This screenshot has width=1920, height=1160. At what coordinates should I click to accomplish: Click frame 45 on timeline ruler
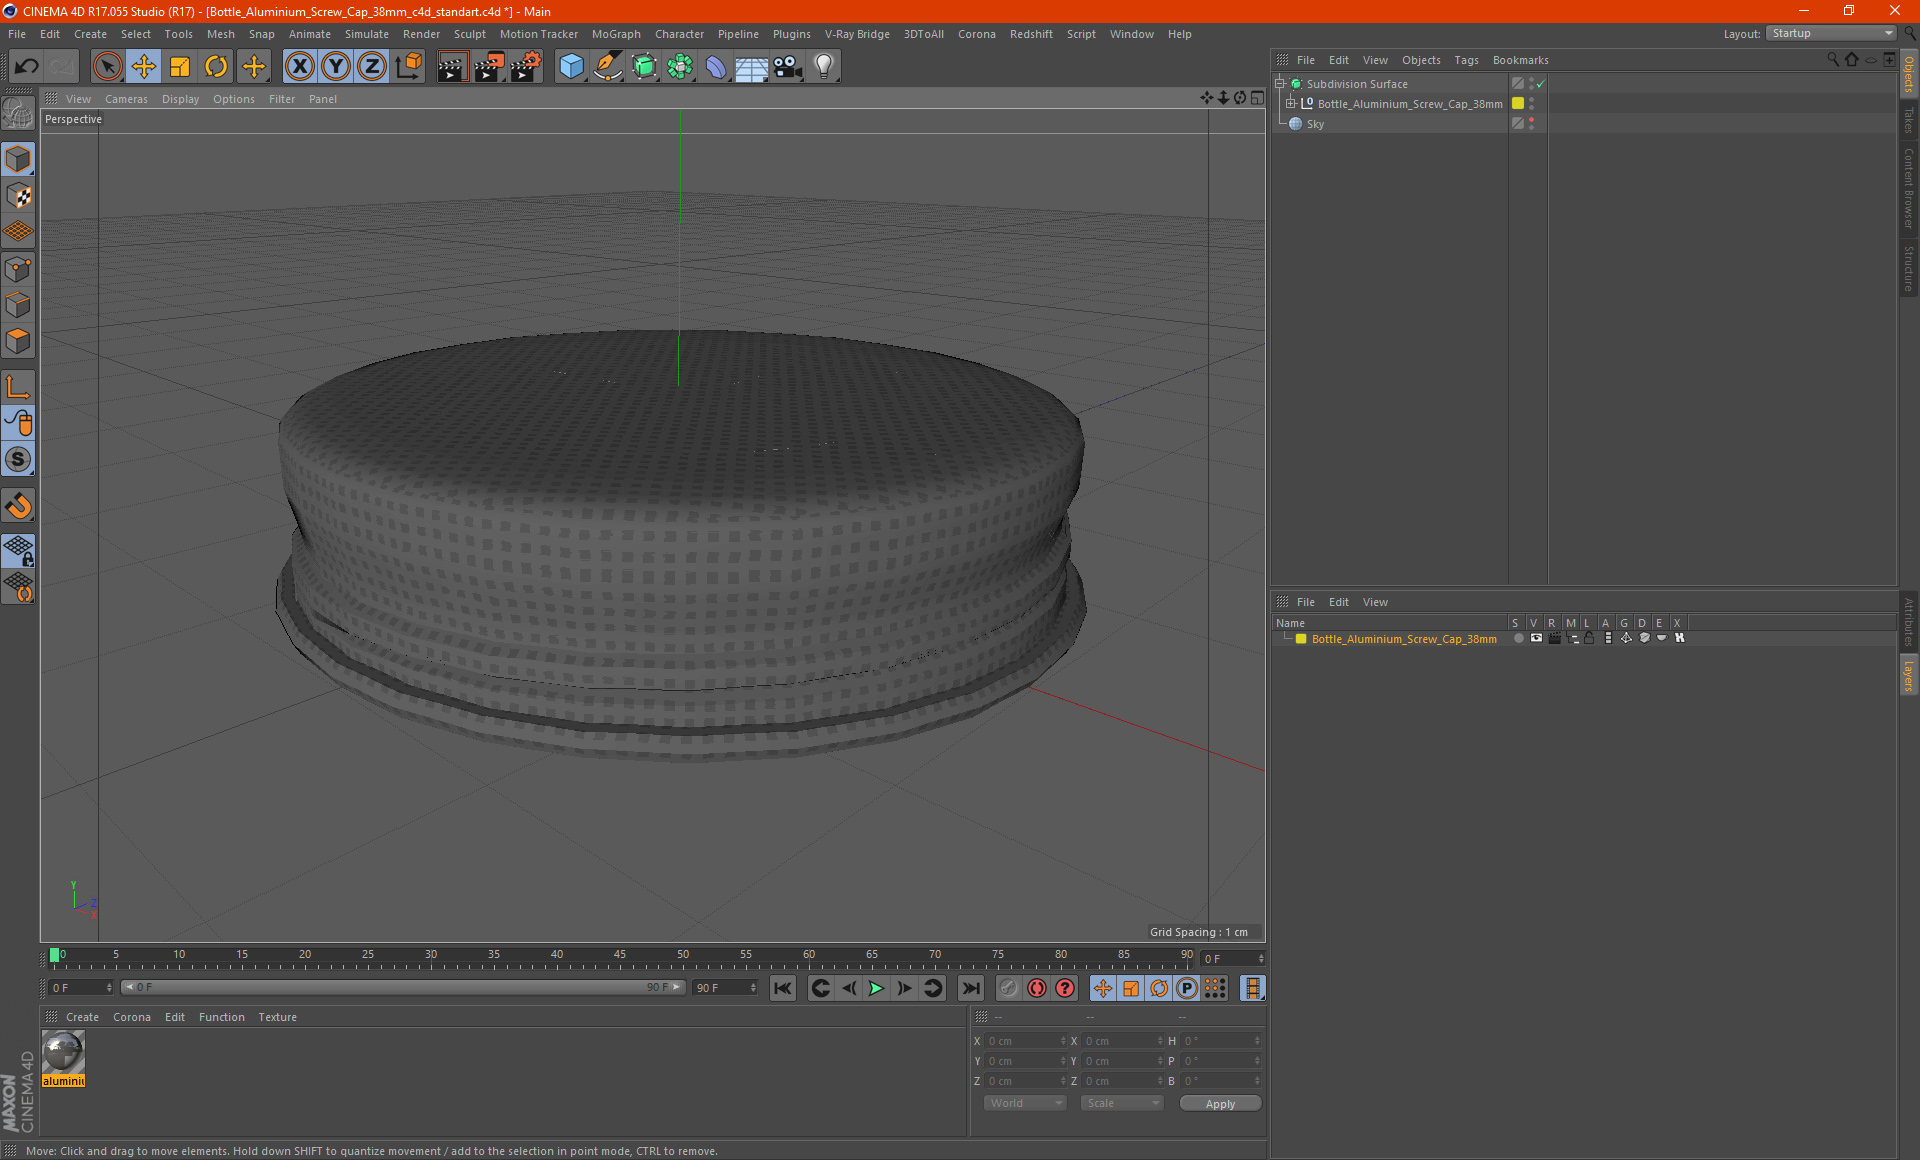[620, 955]
